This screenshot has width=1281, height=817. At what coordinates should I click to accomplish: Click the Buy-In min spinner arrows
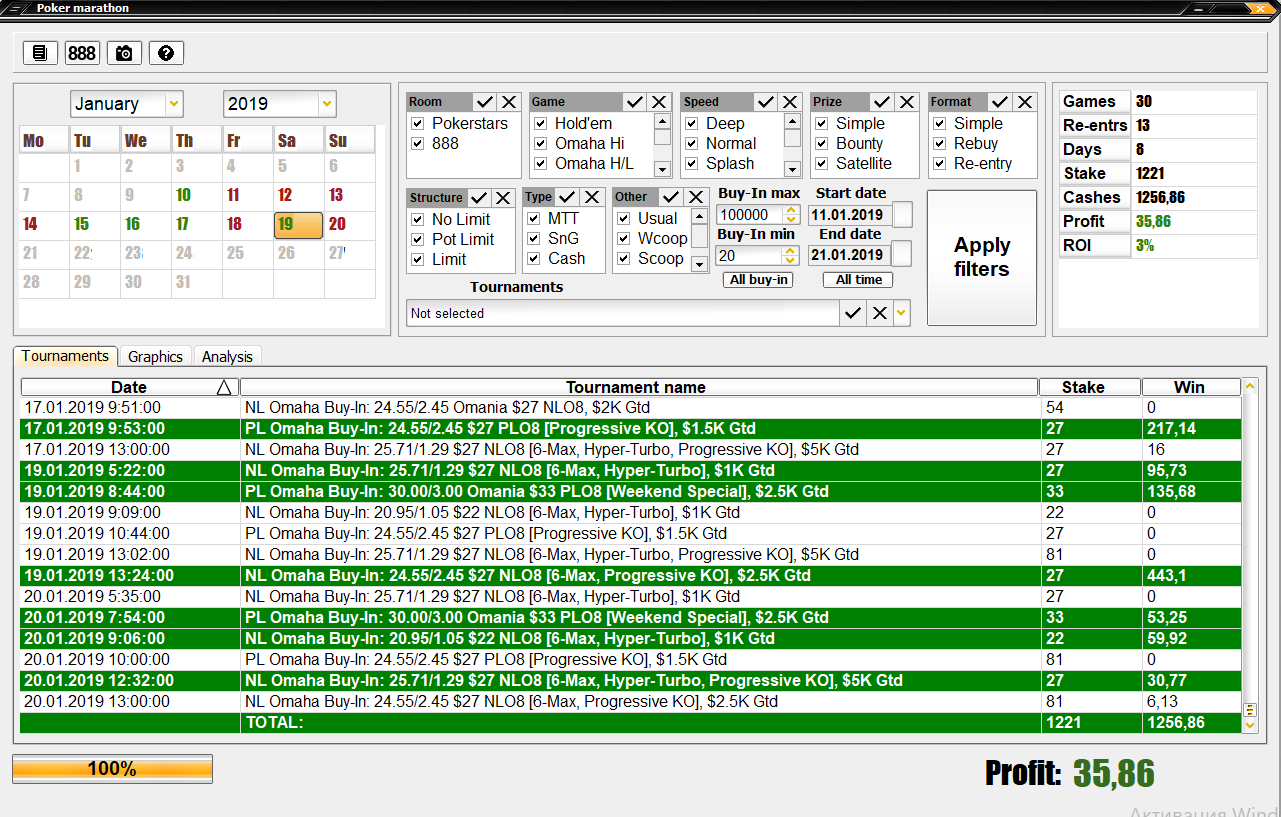[791, 257]
